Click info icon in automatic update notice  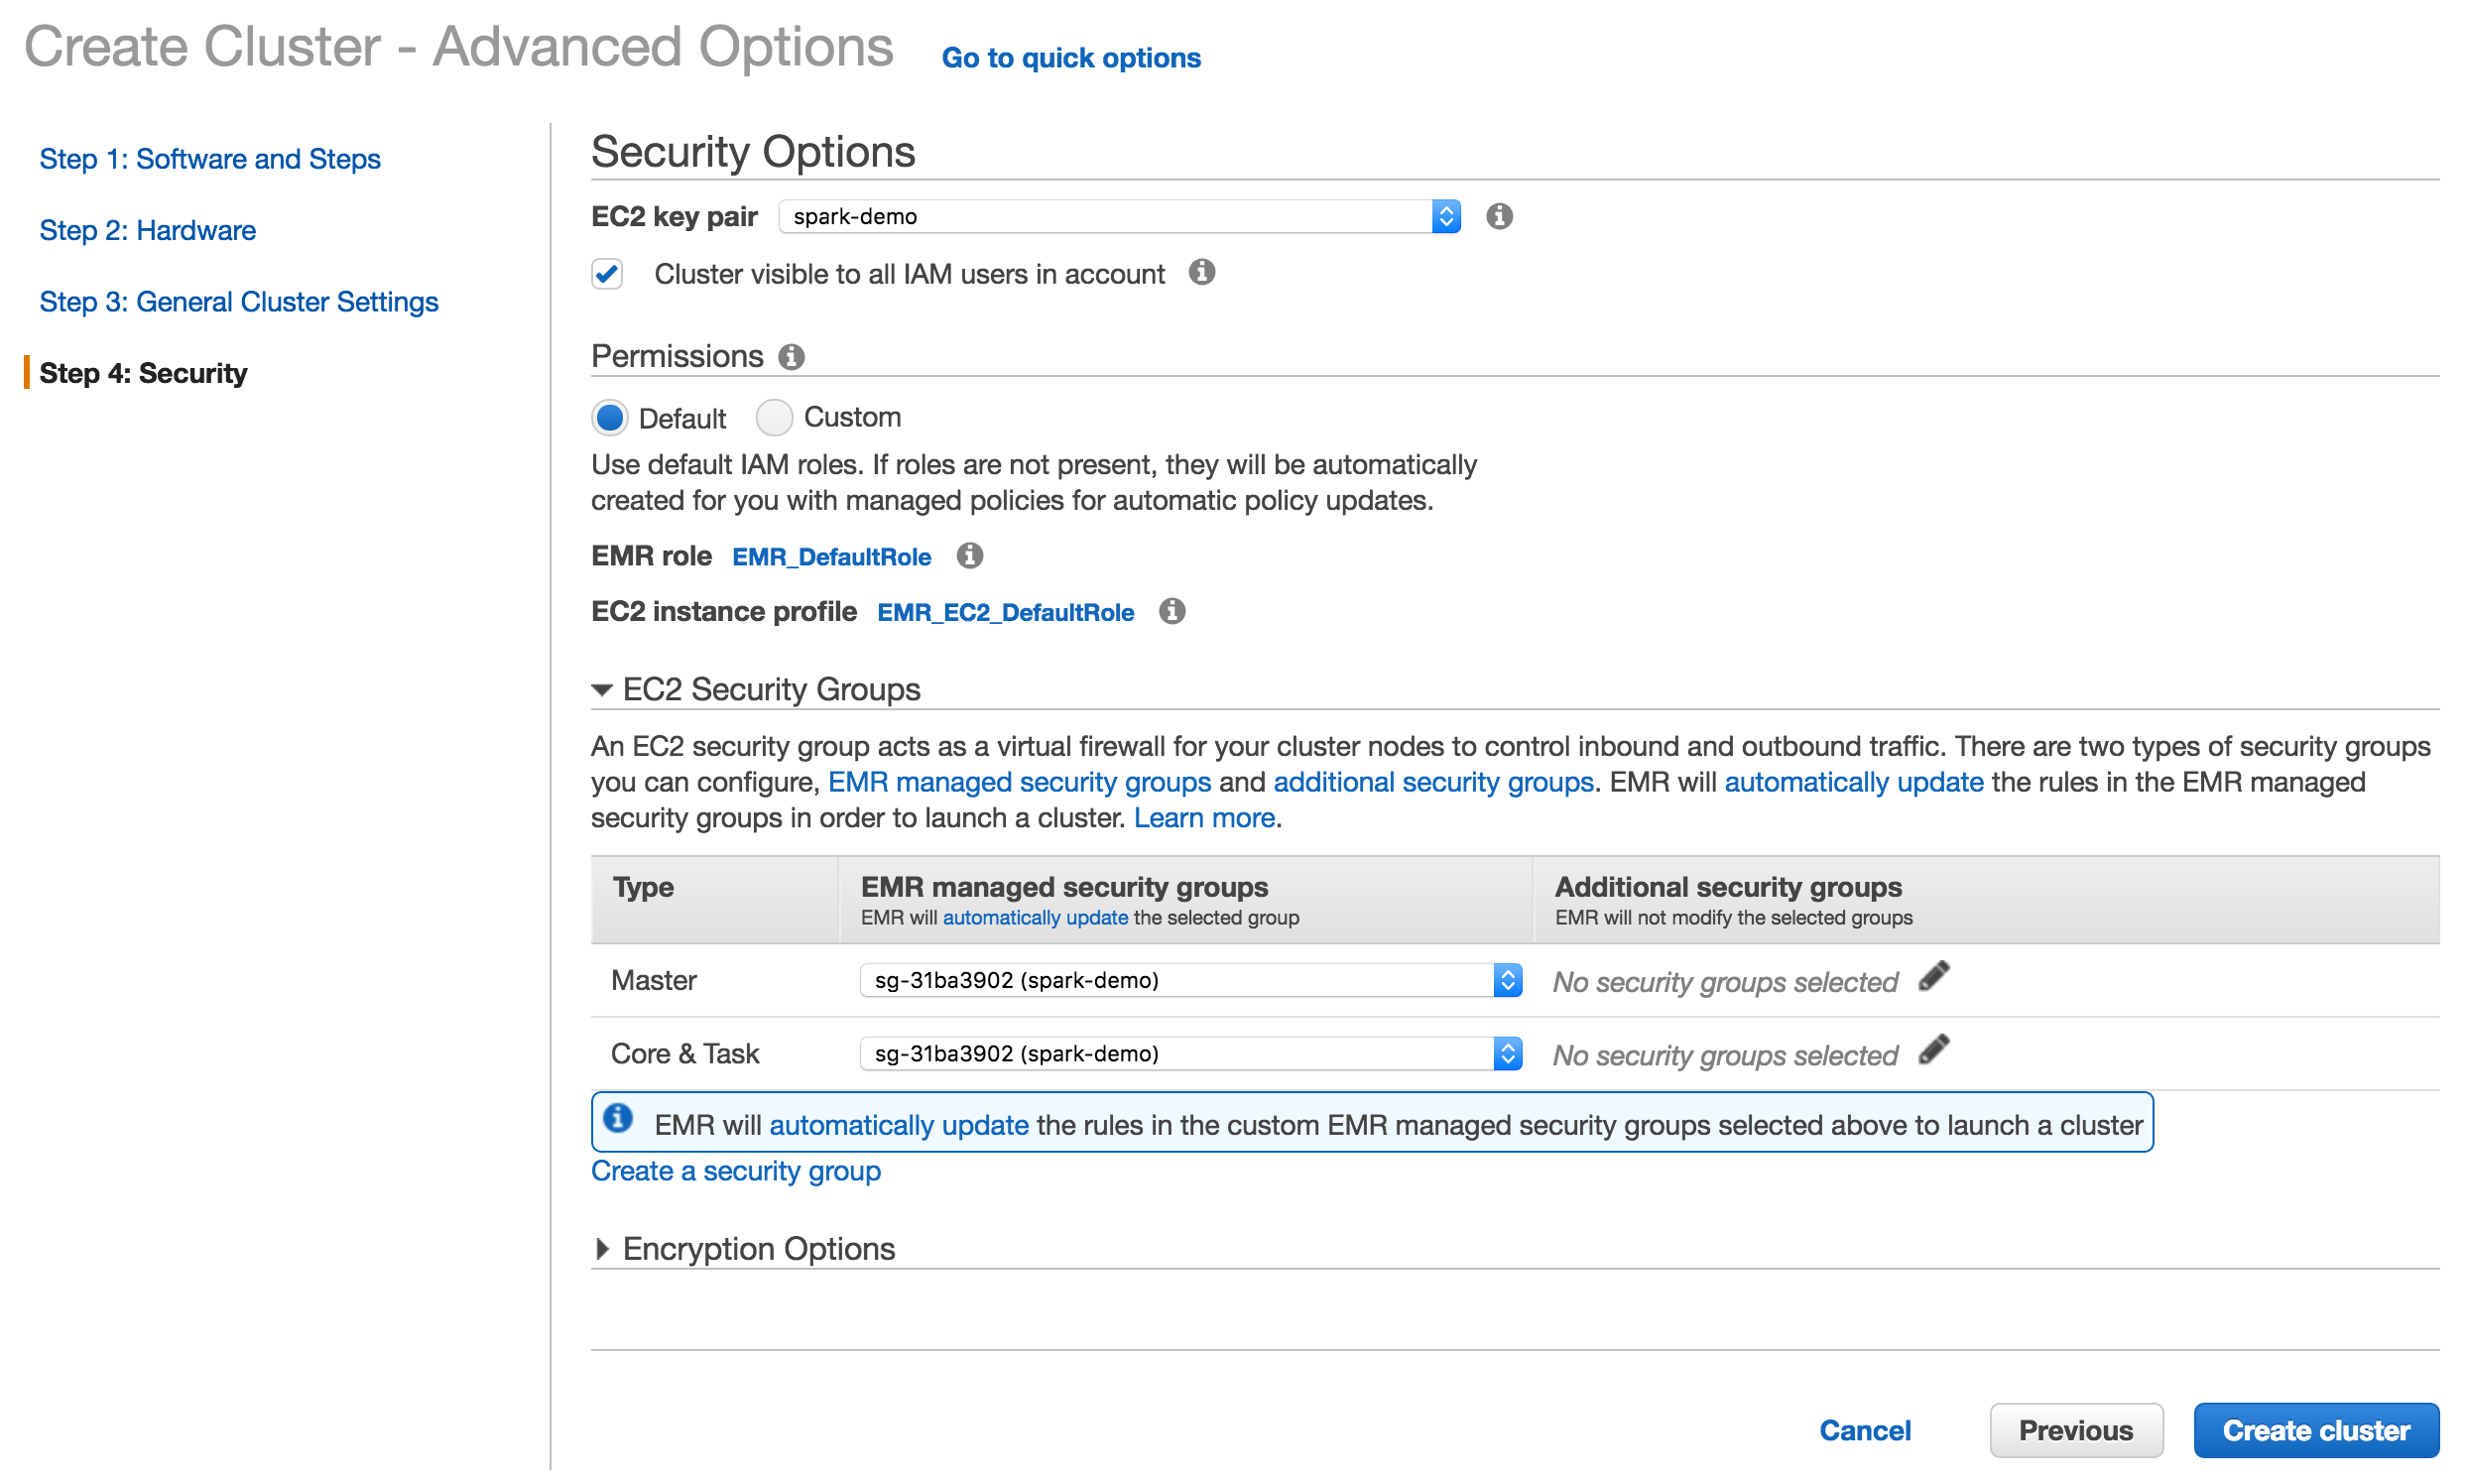coord(618,1118)
